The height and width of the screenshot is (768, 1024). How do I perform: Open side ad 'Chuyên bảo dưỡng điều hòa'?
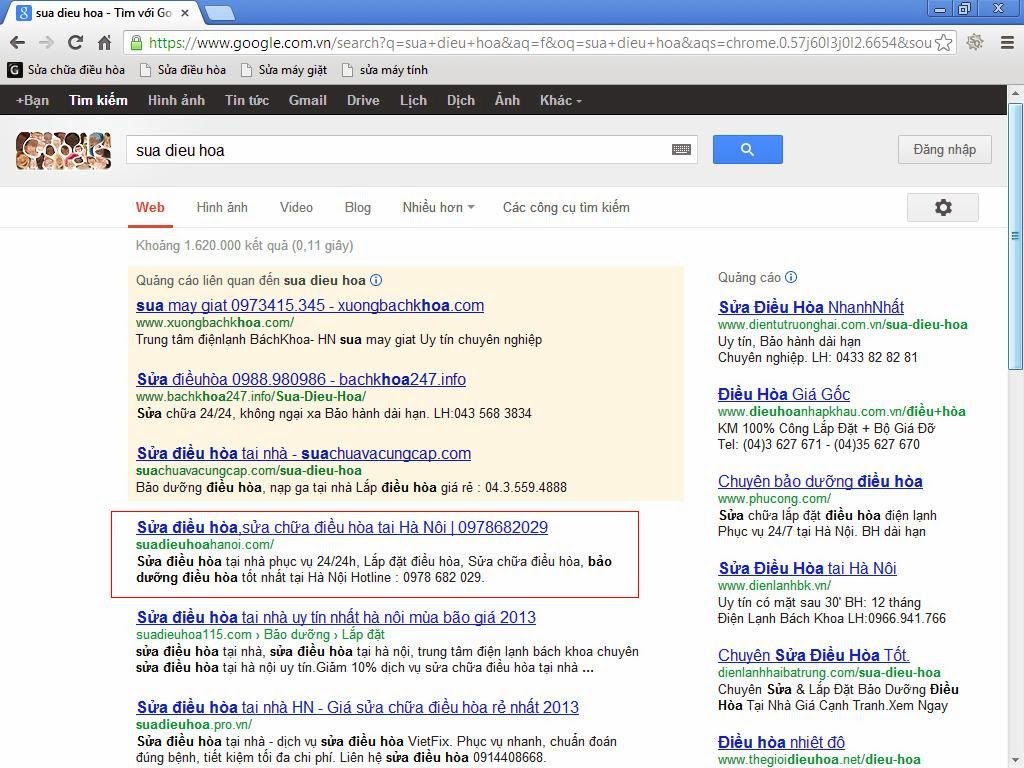(x=820, y=481)
